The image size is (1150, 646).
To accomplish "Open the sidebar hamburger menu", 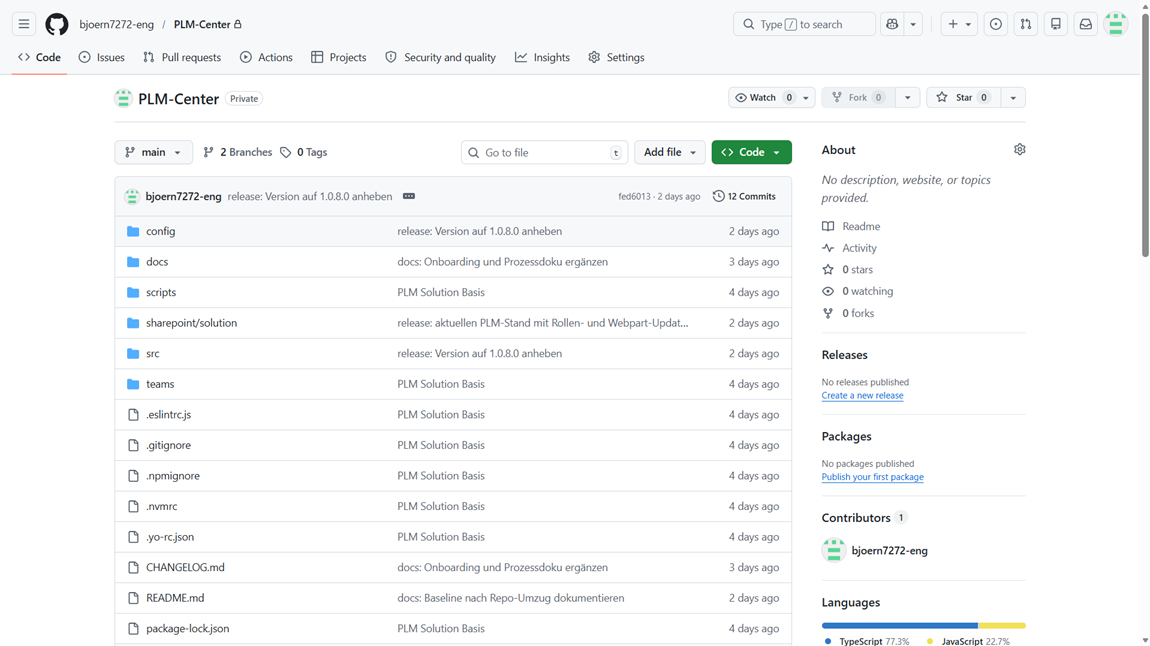I will coord(23,24).
